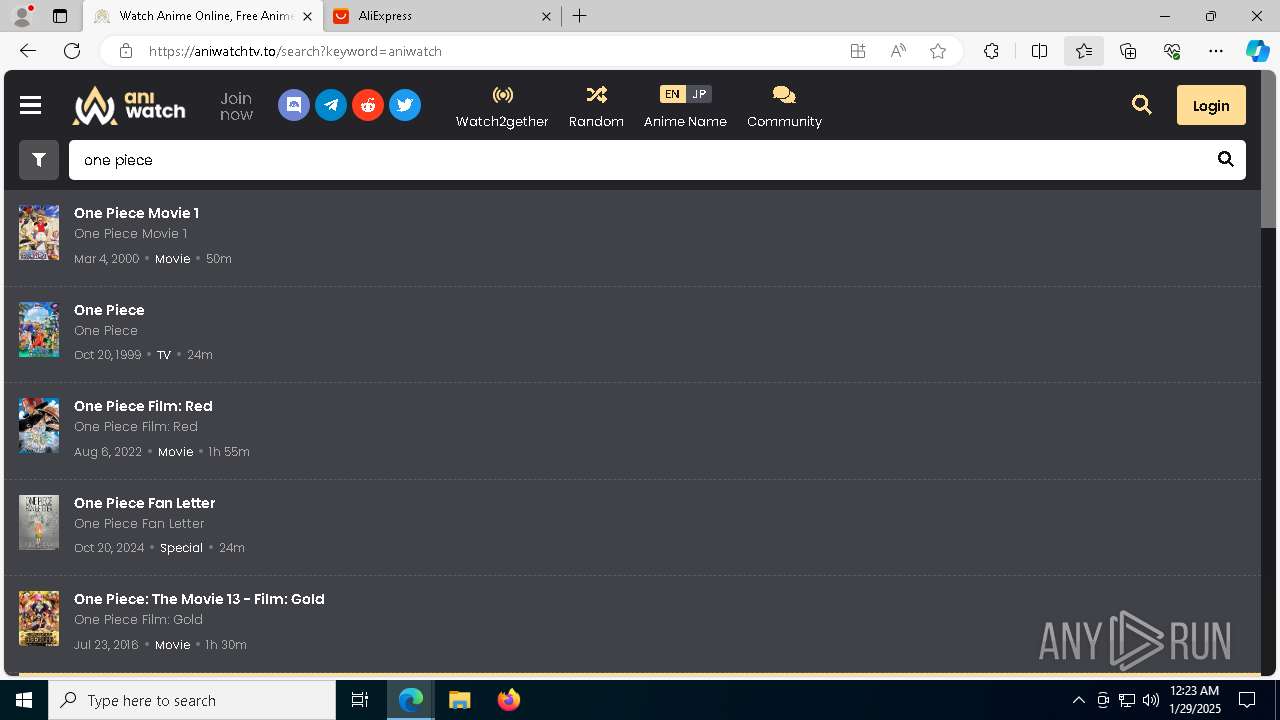This screenshot has width=1280, height=720.
Task: Click the Film: Gold poster thumbnail
Action: tap(39, 618)
